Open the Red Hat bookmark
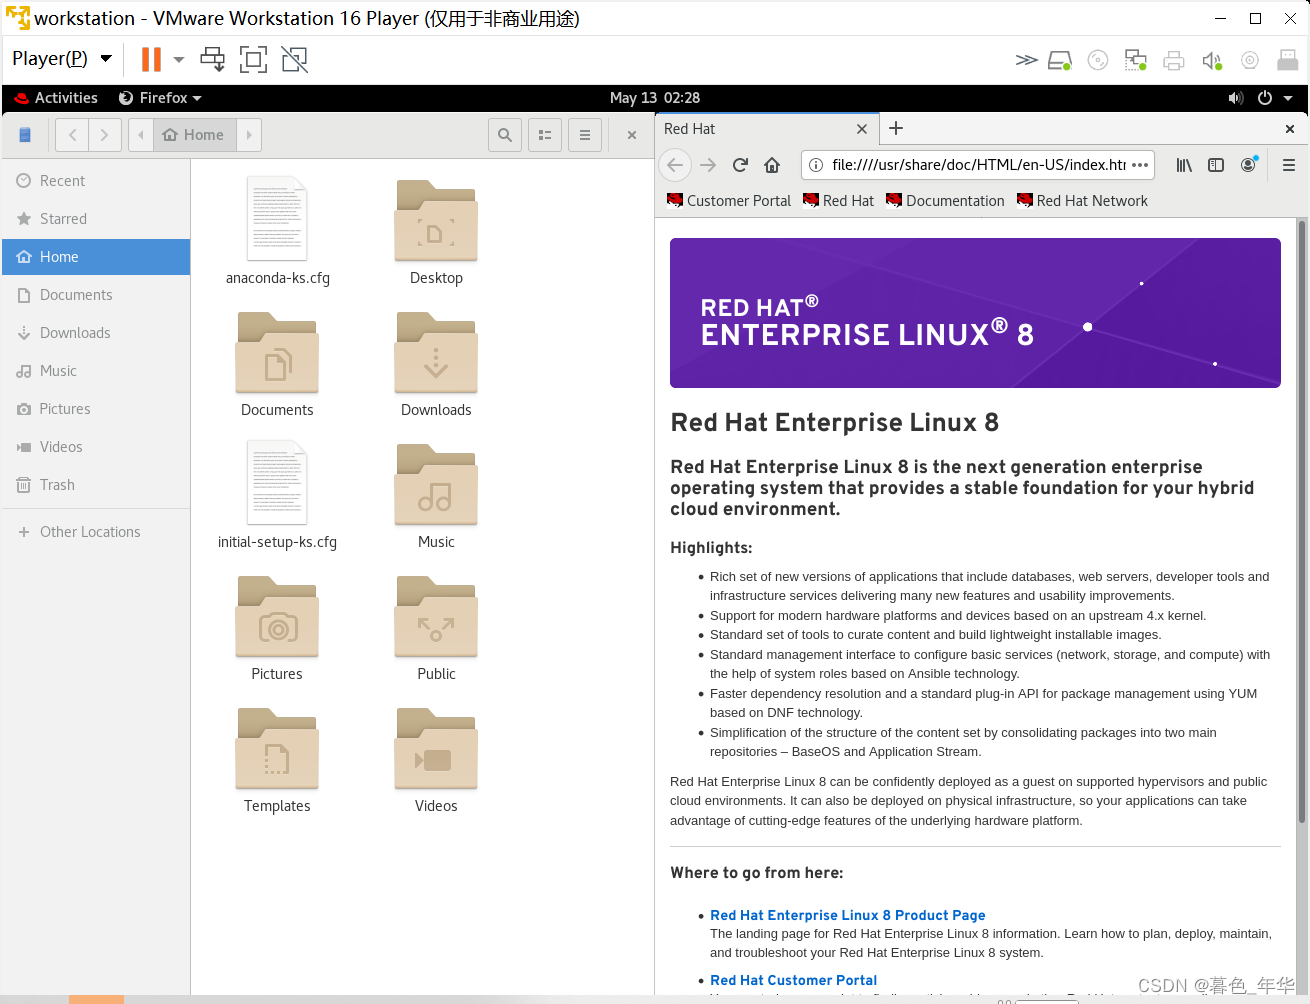Viewport: 1310px width, 1004px height. point(839,201)
